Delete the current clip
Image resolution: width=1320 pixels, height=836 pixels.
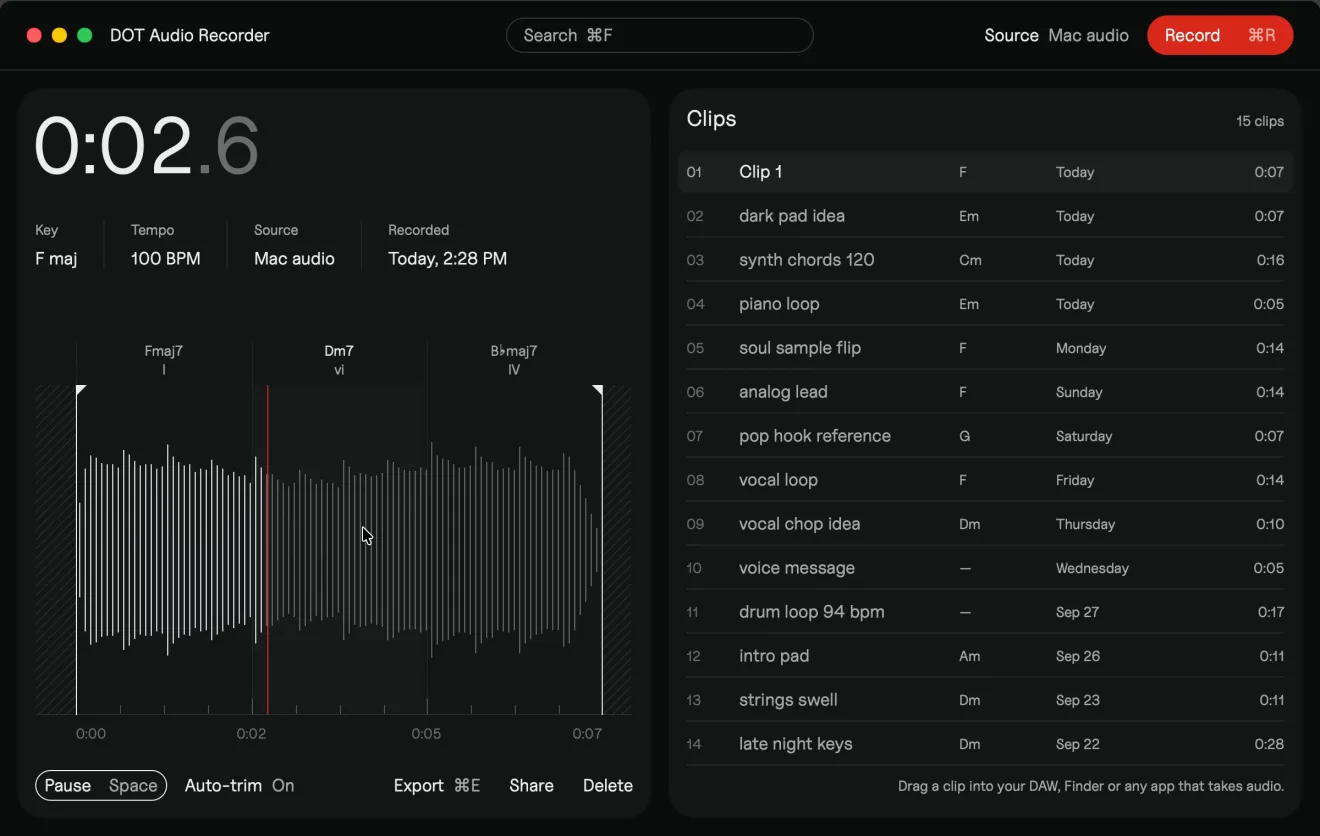click(608, 786)
